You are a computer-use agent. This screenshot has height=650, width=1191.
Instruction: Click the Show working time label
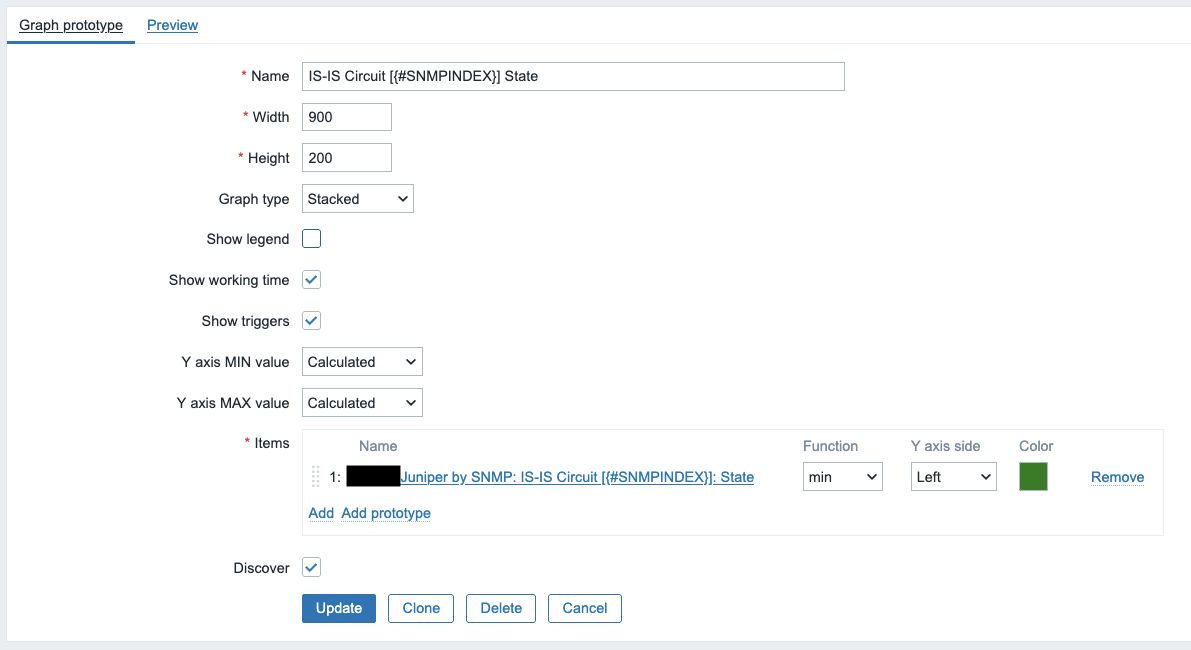pos(229,280)
